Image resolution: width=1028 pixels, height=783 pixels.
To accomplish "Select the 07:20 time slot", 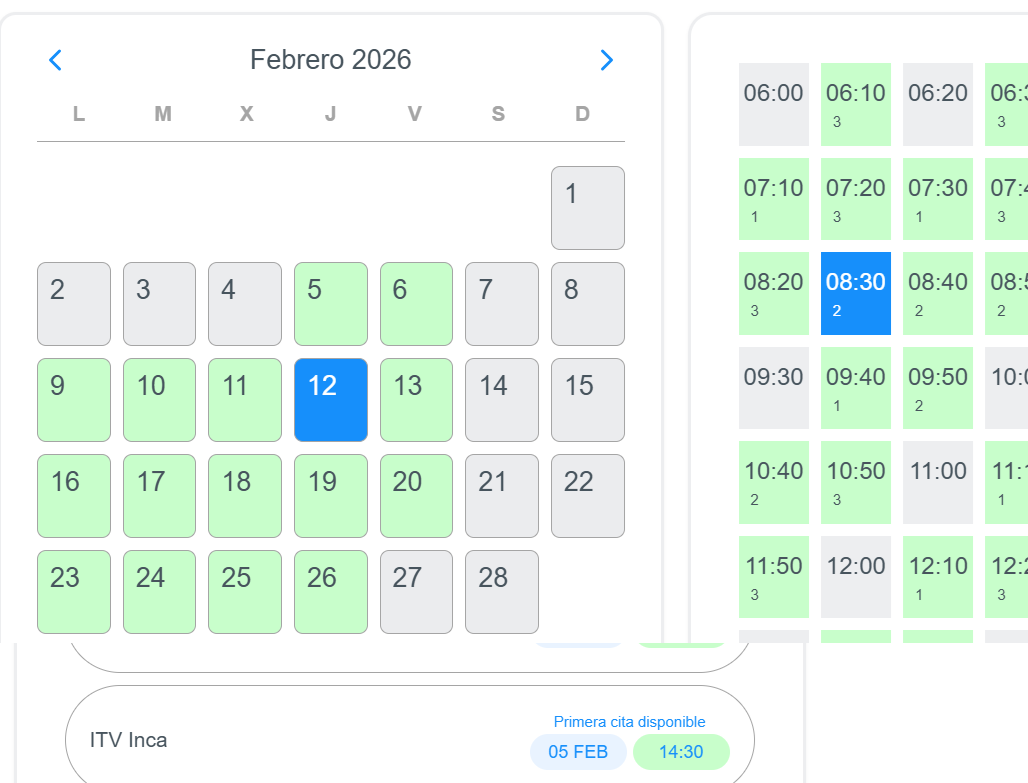I will click(856, 198).
